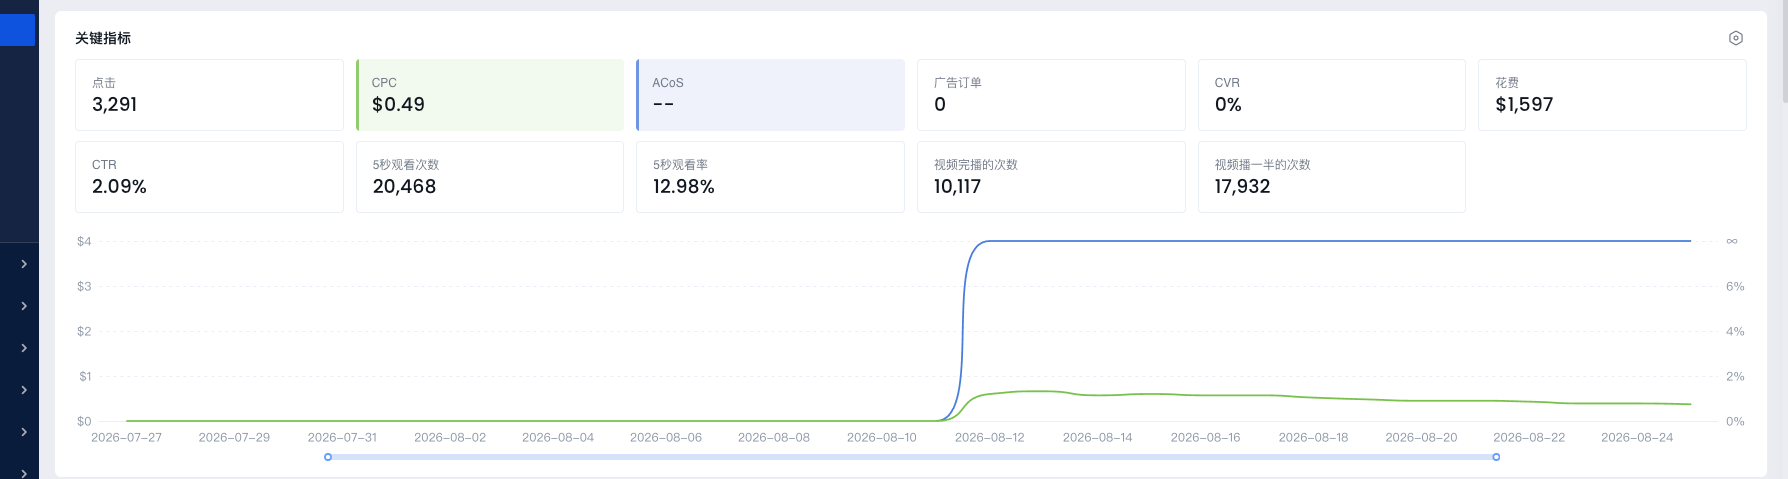Select the 点击 metric card

pyautogui.click(x=209, y=95)
